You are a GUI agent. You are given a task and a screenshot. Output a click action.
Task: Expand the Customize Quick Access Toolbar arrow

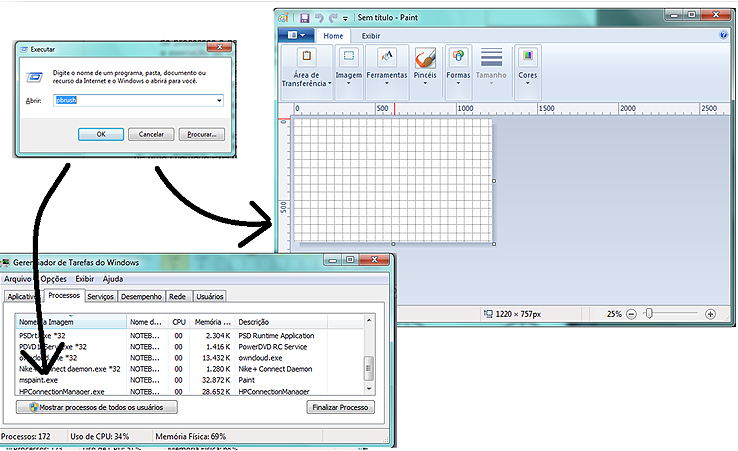(x=346, y=18)
